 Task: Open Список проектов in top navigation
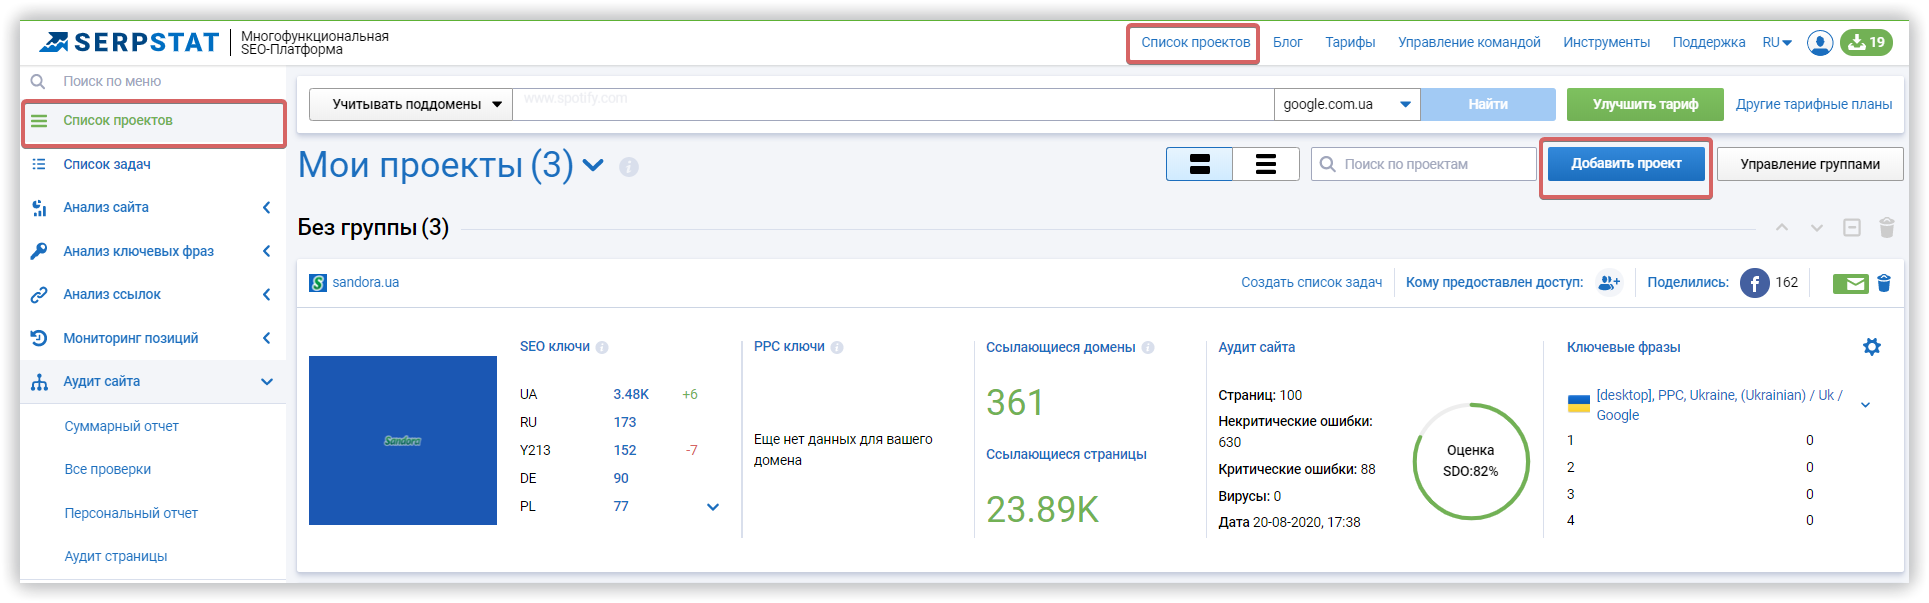pyautogui.click(x=1195, y=42)
